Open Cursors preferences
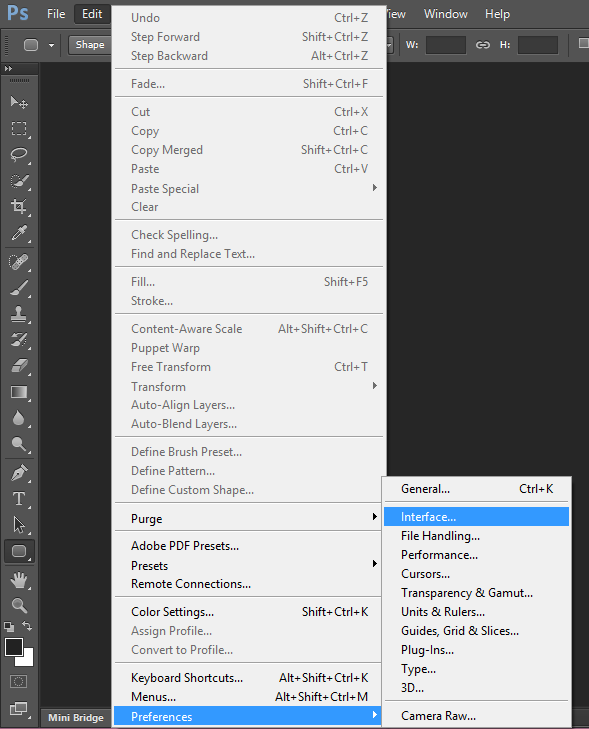Image resolution: width=589 pixels, height=729 pixels. (476, 574)
